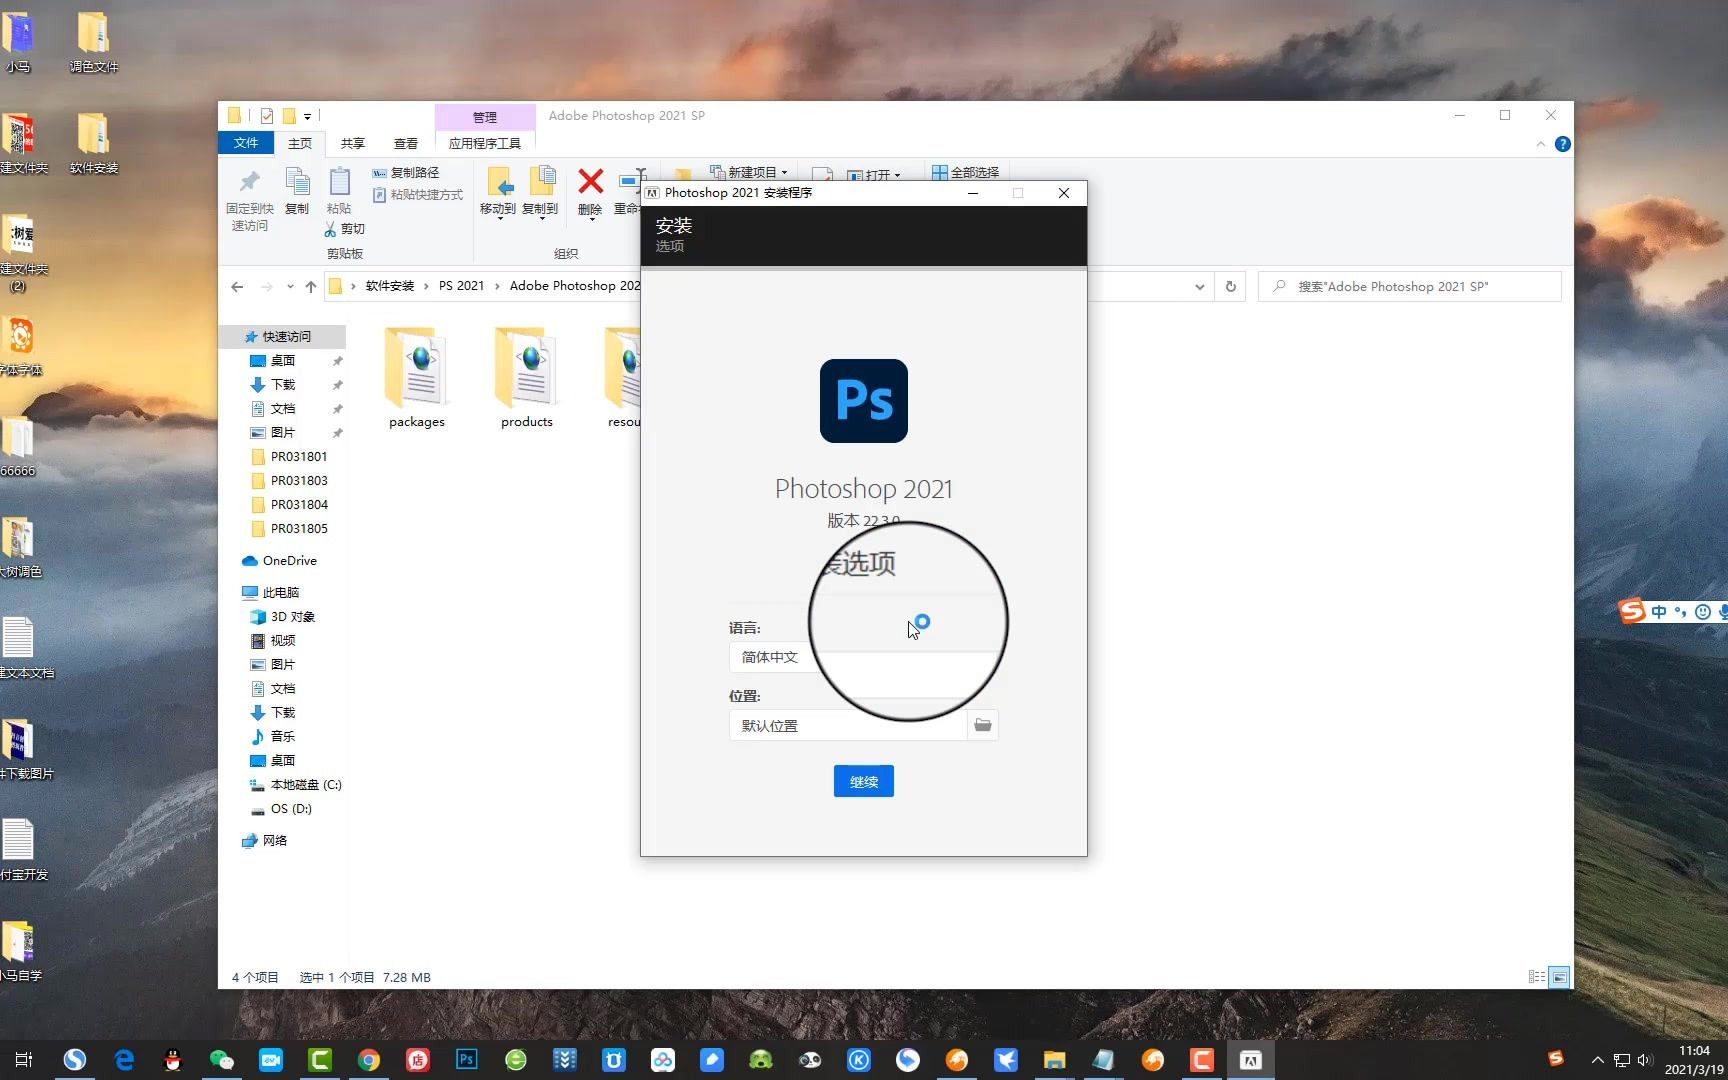1728x1080 pixels.
Task: Click the 剪切 scissors button
Action: [x=345, y=229]
